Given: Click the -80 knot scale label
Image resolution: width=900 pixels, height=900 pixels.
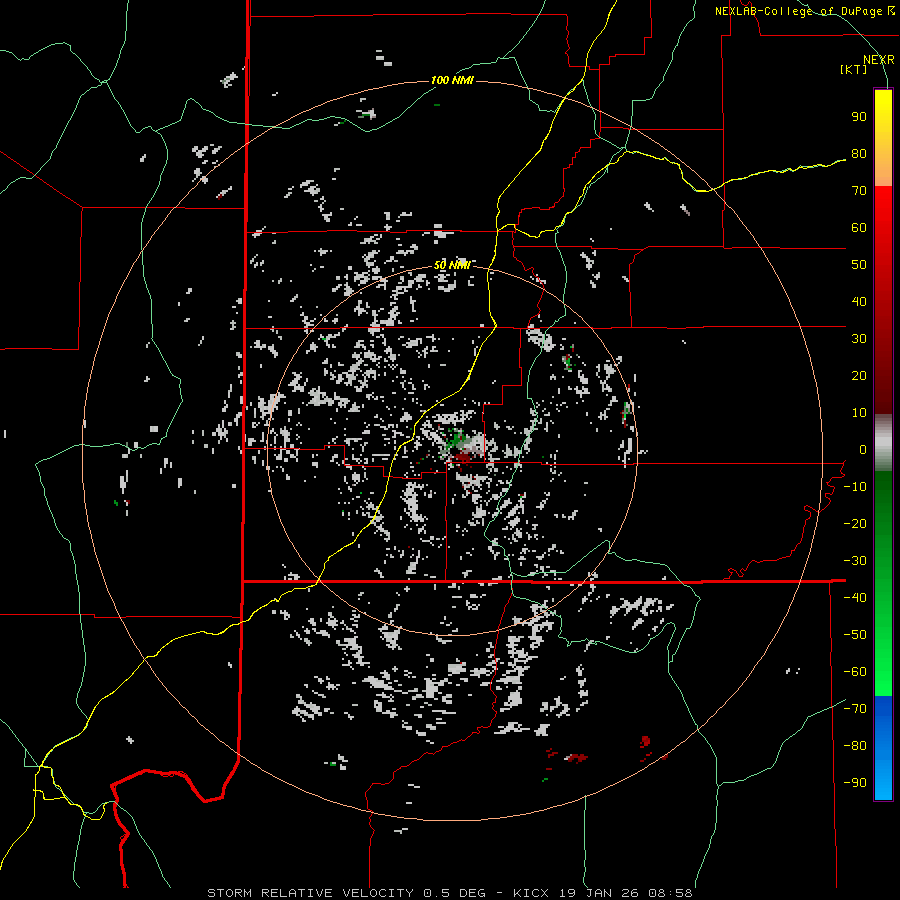Looking at the screenshot, I should (855, 746).
